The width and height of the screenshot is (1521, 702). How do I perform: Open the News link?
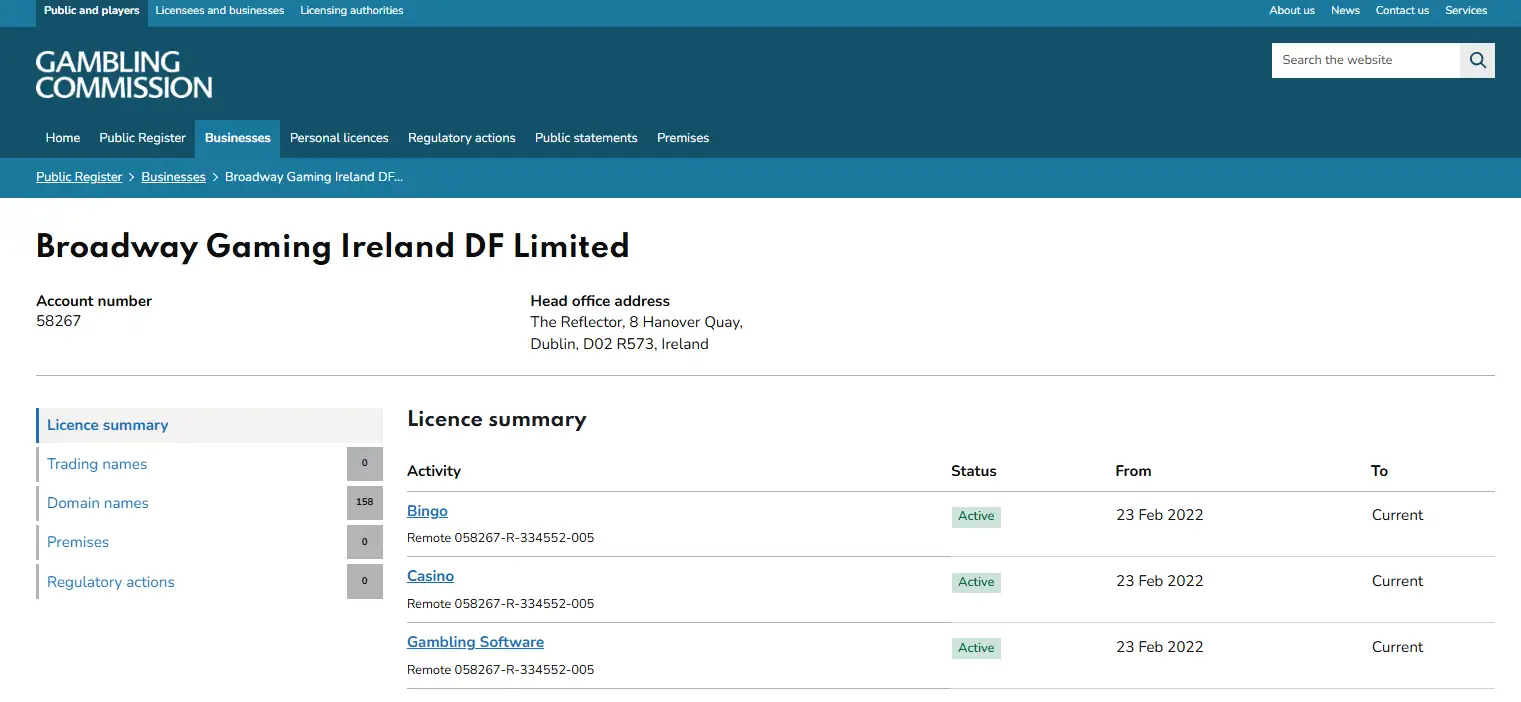(1345, 11)
